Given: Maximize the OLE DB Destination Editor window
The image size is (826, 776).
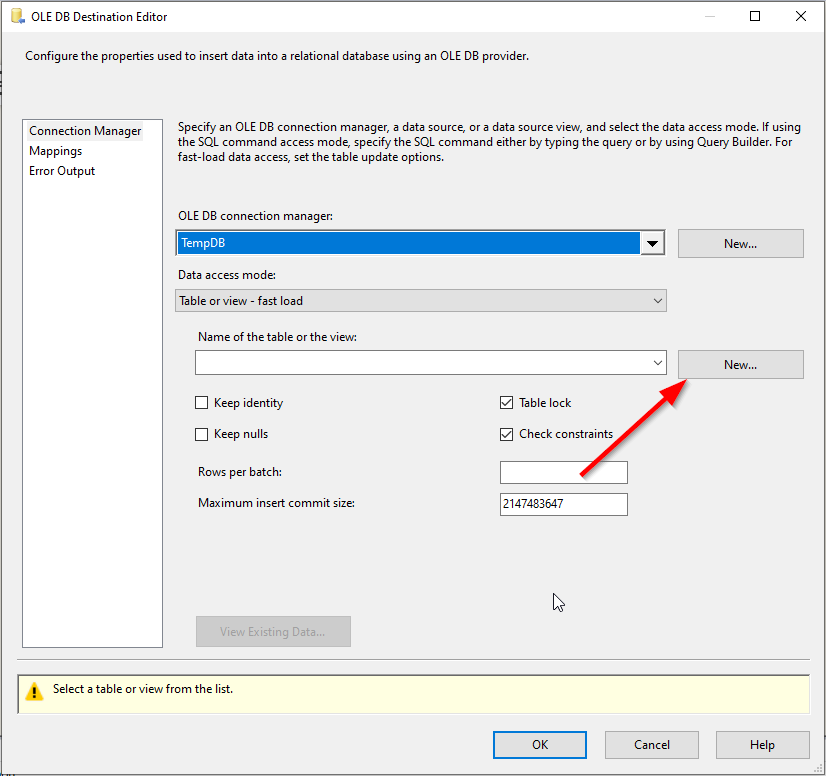Looking at the screenshot, I should [x=755, y=16].
